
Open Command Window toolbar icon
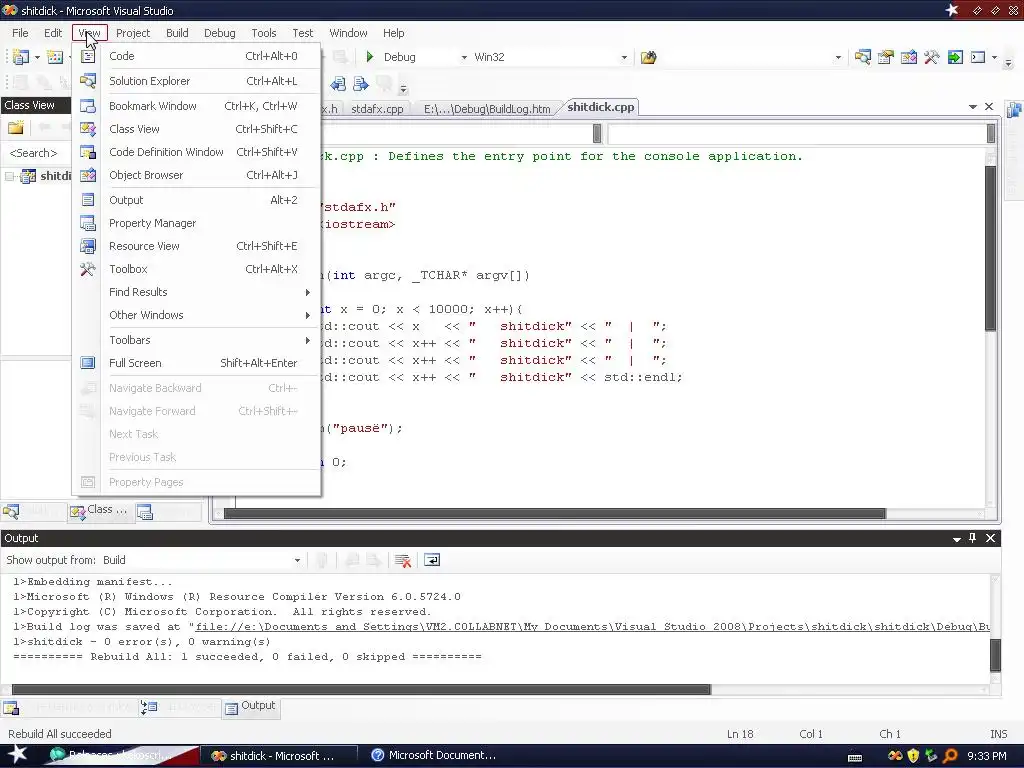tap(978, 57)
